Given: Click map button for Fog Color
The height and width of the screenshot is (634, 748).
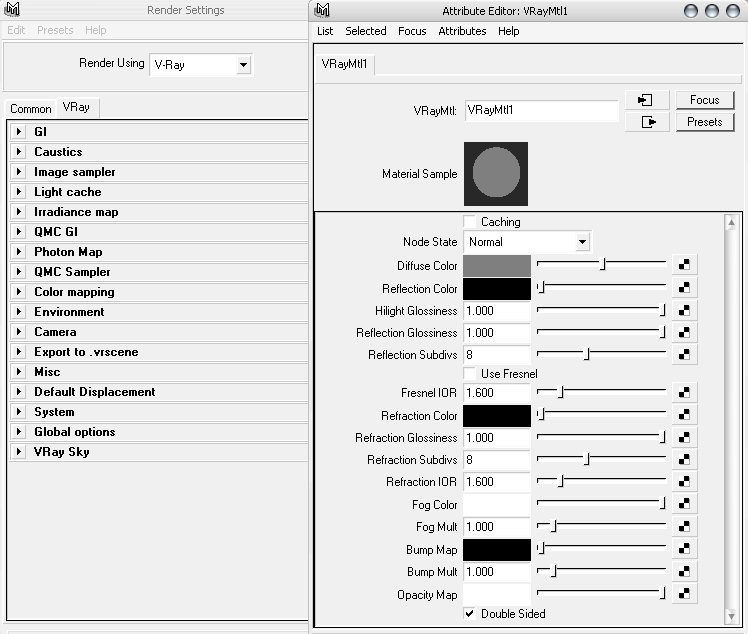Looking at the screenshot, I should point(684,503).
